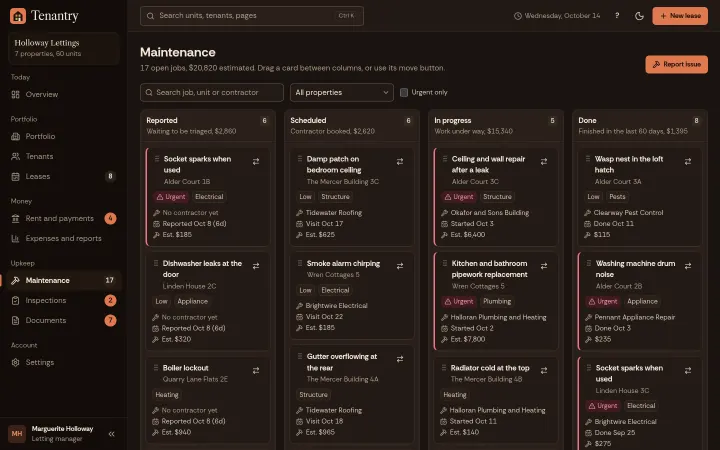Open the Washing machine drum noise title
This screenshot has width=720, height=450.
[x=635, y=269]
